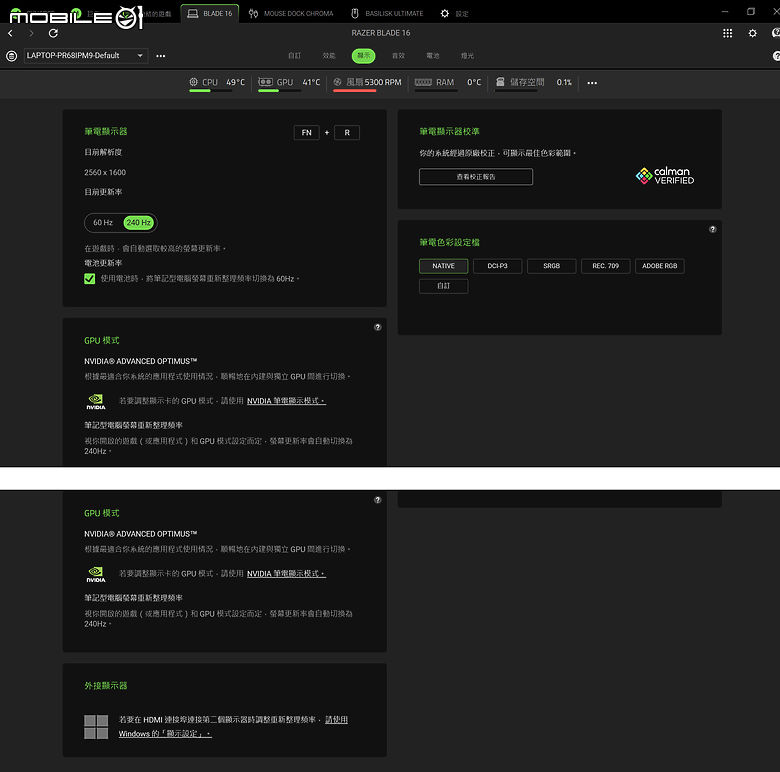This screenshot has height=772, width=780.
Task: Go back with the left arrow icon
Action: pyautogui.click(x=10, y=33)
